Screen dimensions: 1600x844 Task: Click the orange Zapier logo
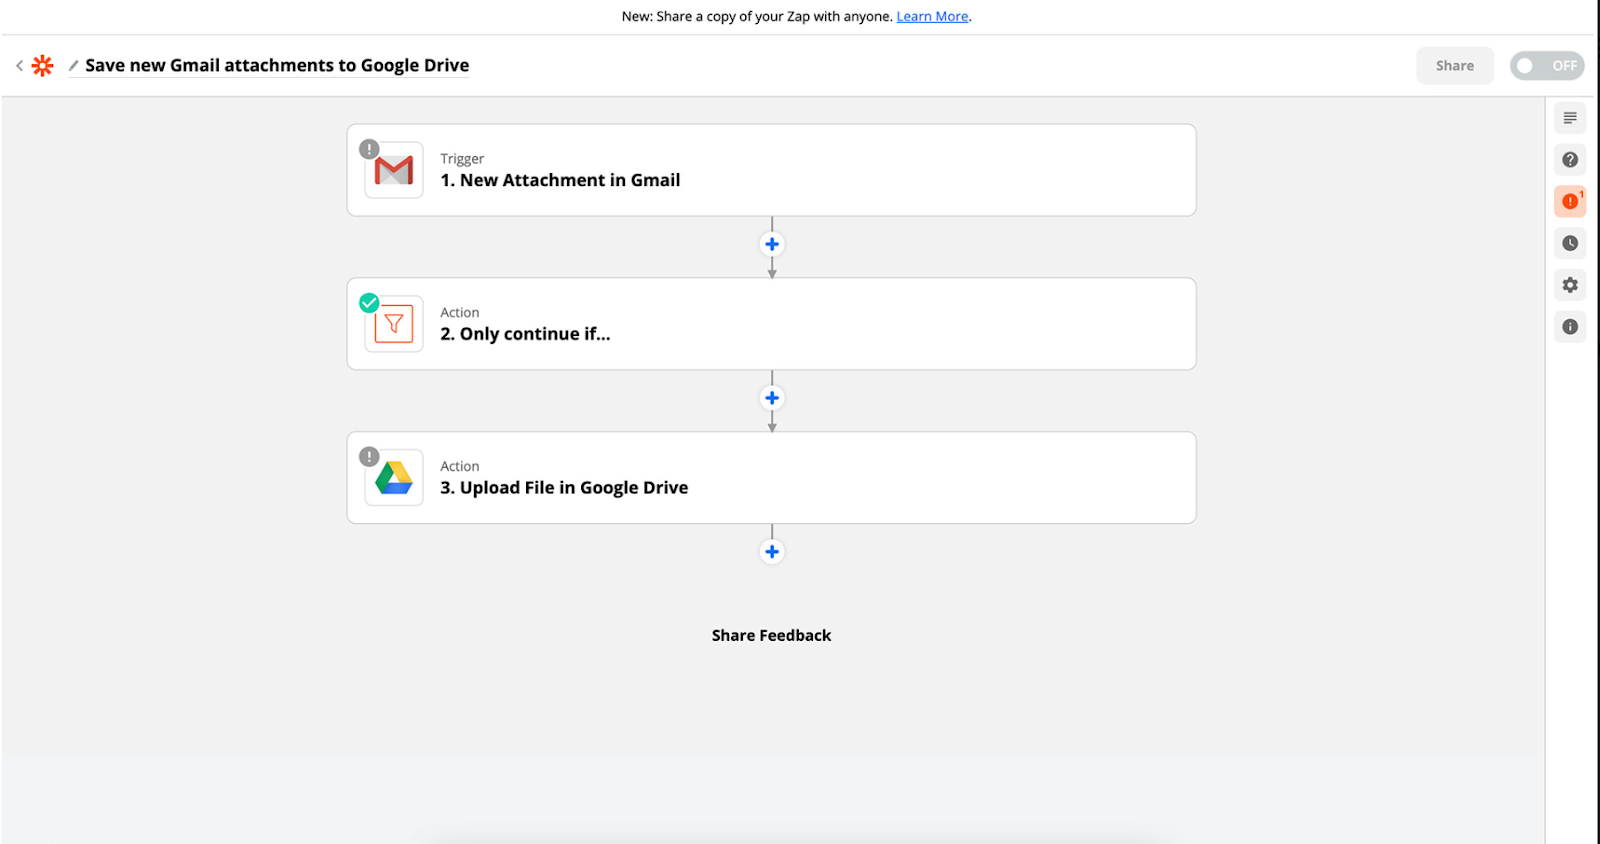click(x=42, y=66)
